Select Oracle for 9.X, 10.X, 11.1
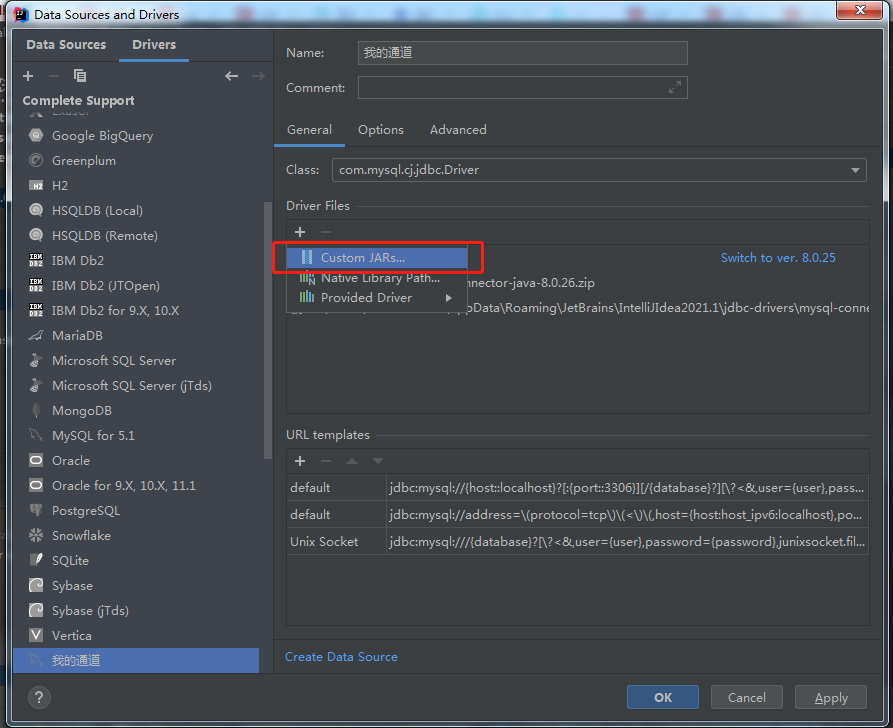 click(x=124, y=485)
